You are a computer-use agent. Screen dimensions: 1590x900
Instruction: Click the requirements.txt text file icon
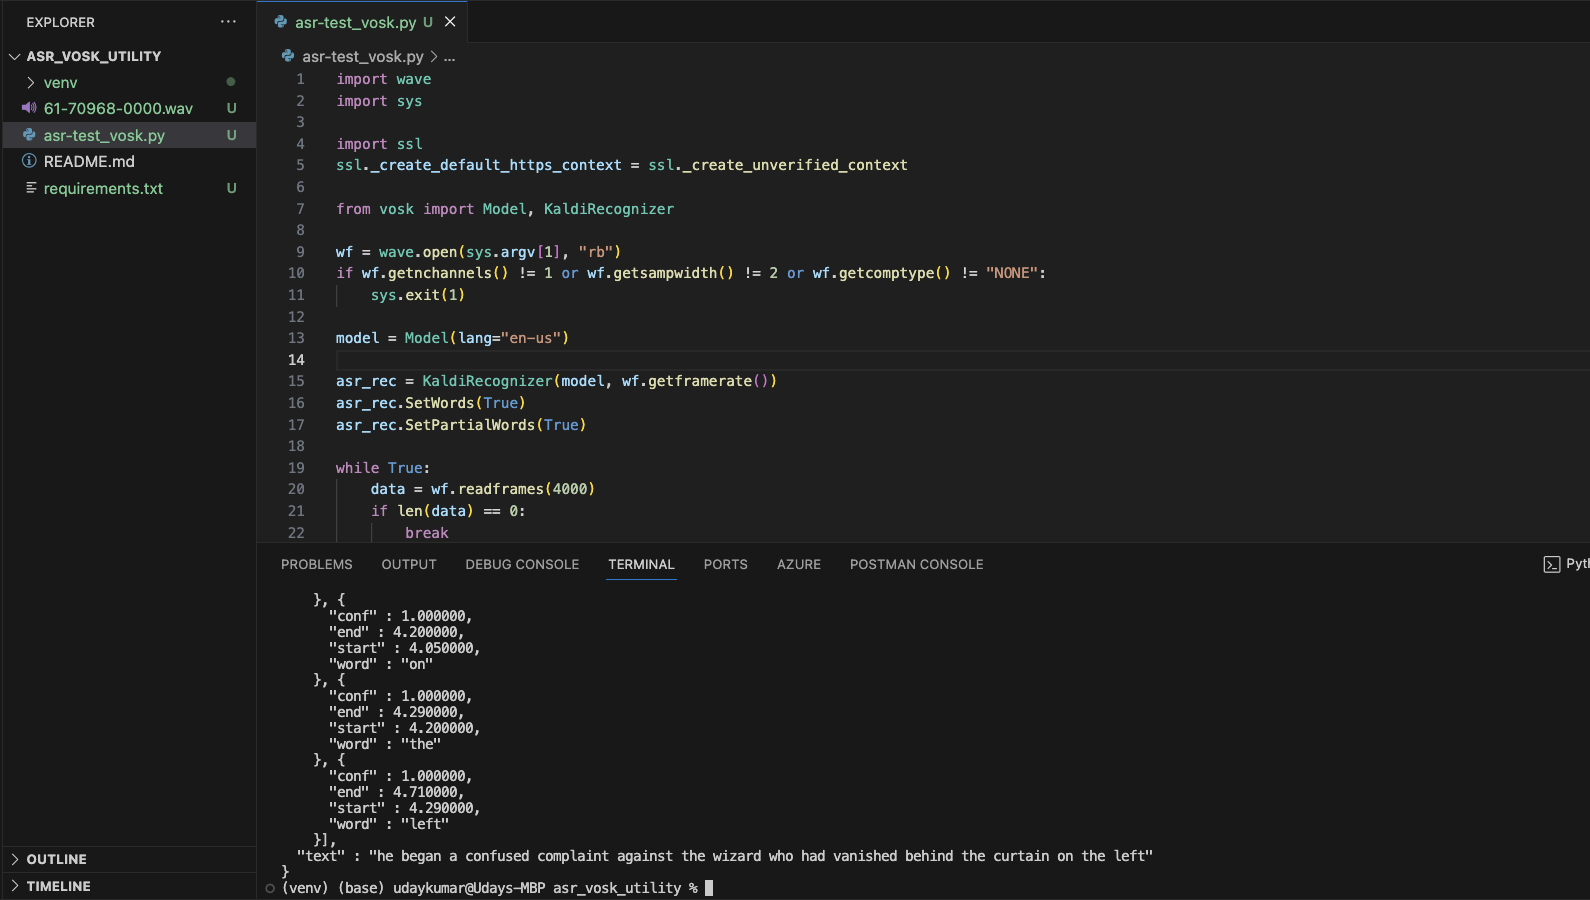(x=30, y=188)
